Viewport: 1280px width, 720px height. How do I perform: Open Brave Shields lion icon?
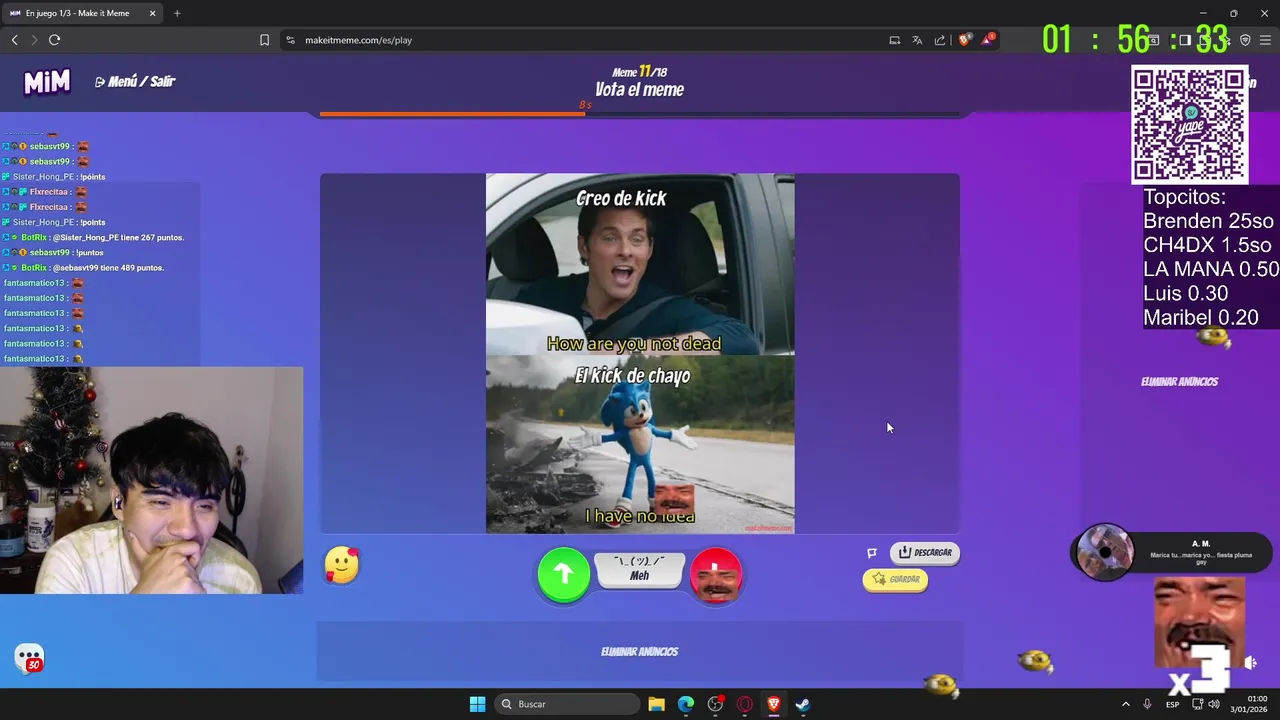pos(964,40)
